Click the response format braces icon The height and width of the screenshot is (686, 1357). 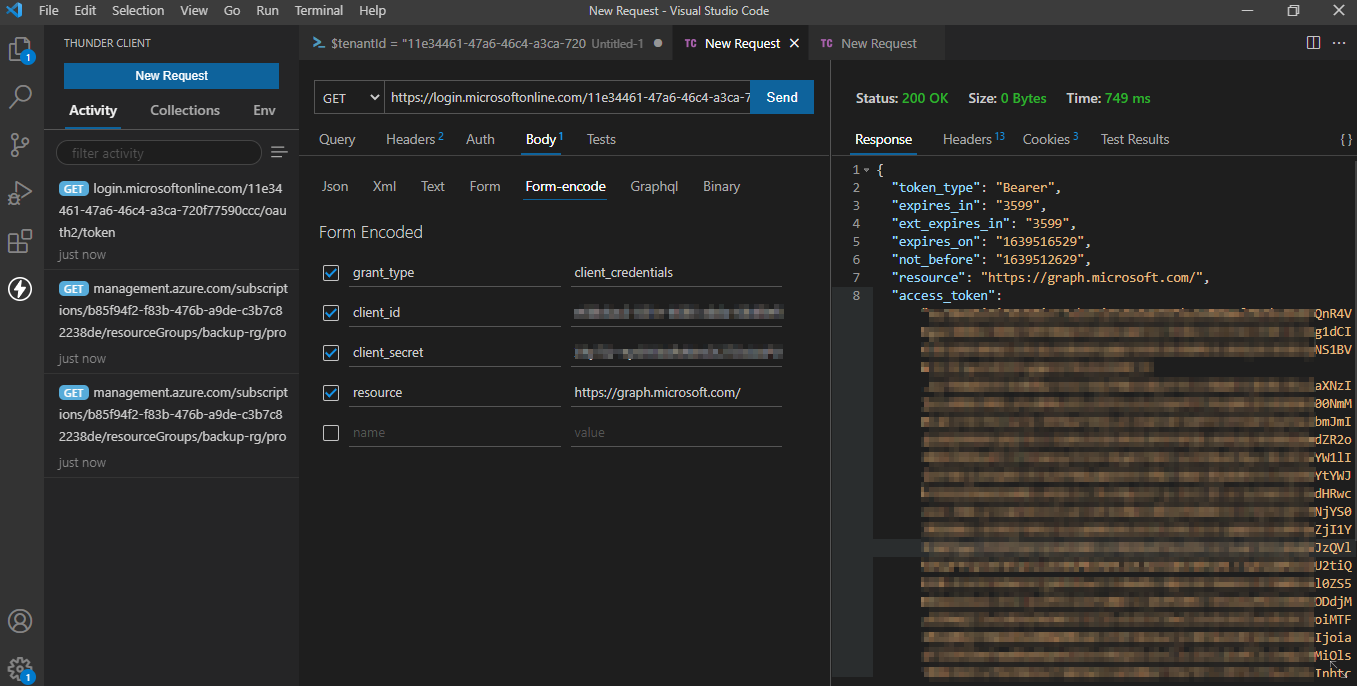[x=1346, y=140]
